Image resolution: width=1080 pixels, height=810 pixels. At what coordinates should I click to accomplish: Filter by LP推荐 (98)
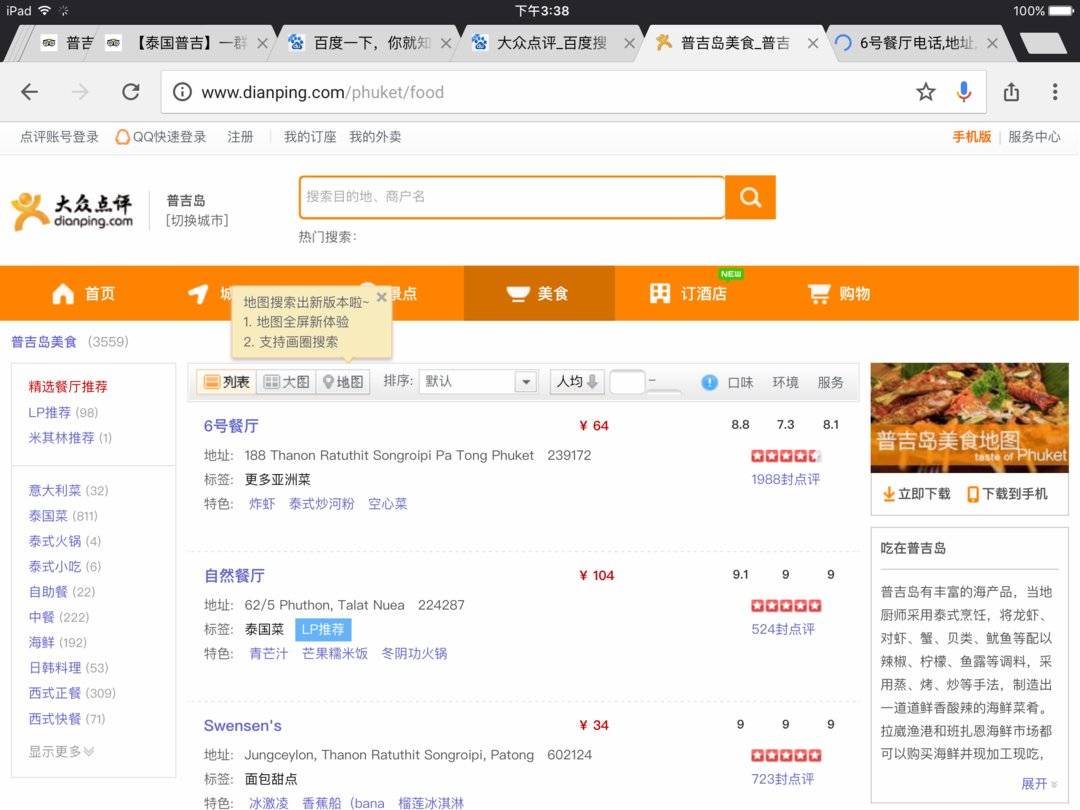63,413
